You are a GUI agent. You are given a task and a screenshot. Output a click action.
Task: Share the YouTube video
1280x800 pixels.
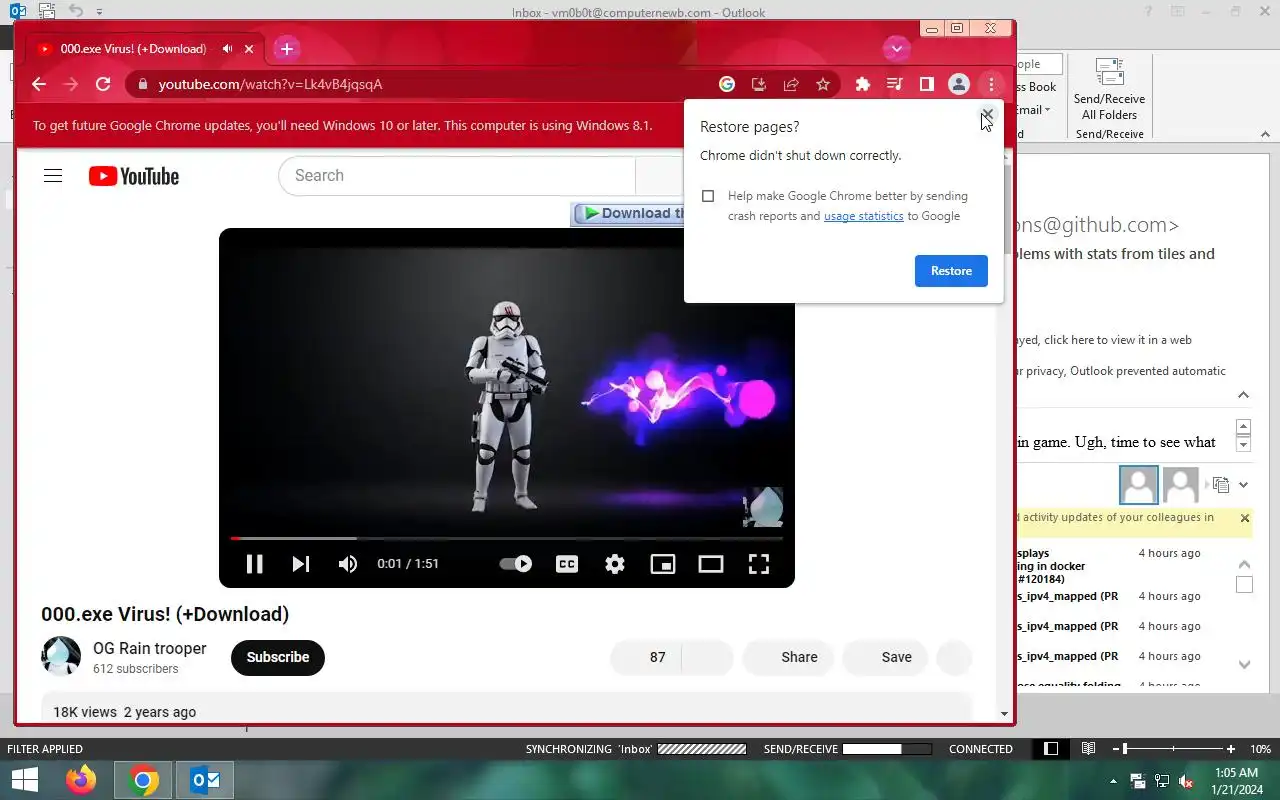coord(788,657)
